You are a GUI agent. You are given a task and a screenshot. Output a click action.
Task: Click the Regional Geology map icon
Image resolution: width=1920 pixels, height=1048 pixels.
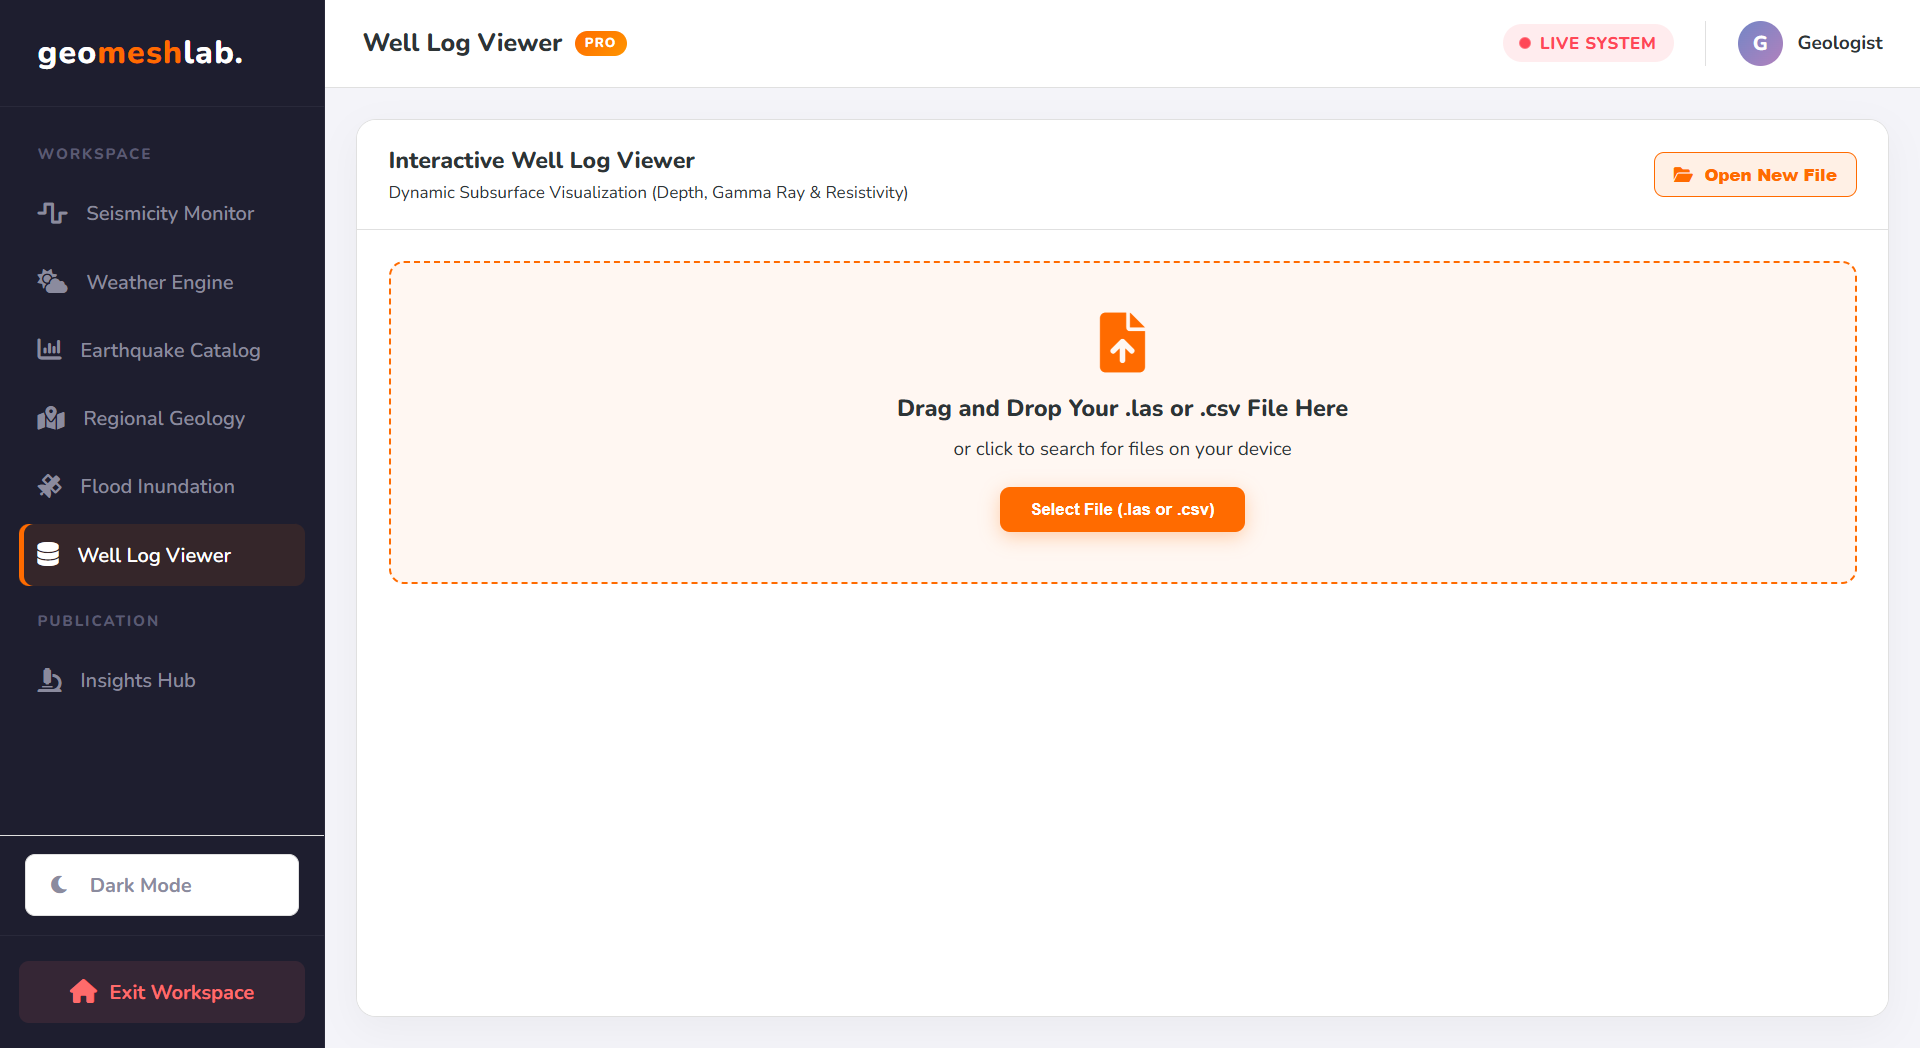pyautogui.click(x=51, y=418)
